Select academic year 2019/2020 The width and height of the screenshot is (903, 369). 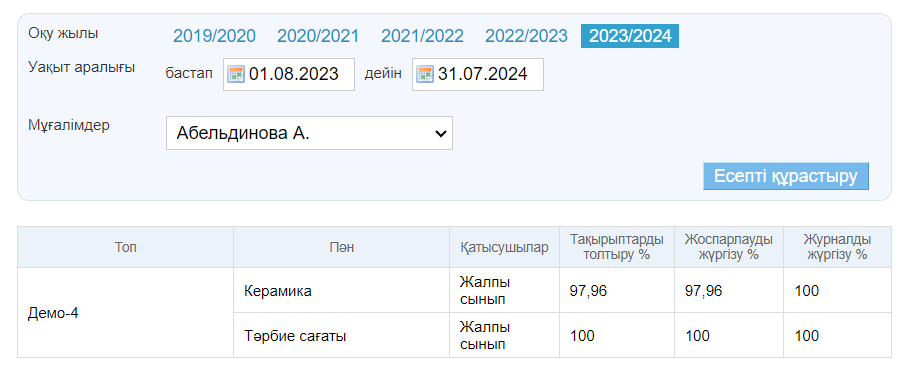pyautogui.click(x=214, y=36)
